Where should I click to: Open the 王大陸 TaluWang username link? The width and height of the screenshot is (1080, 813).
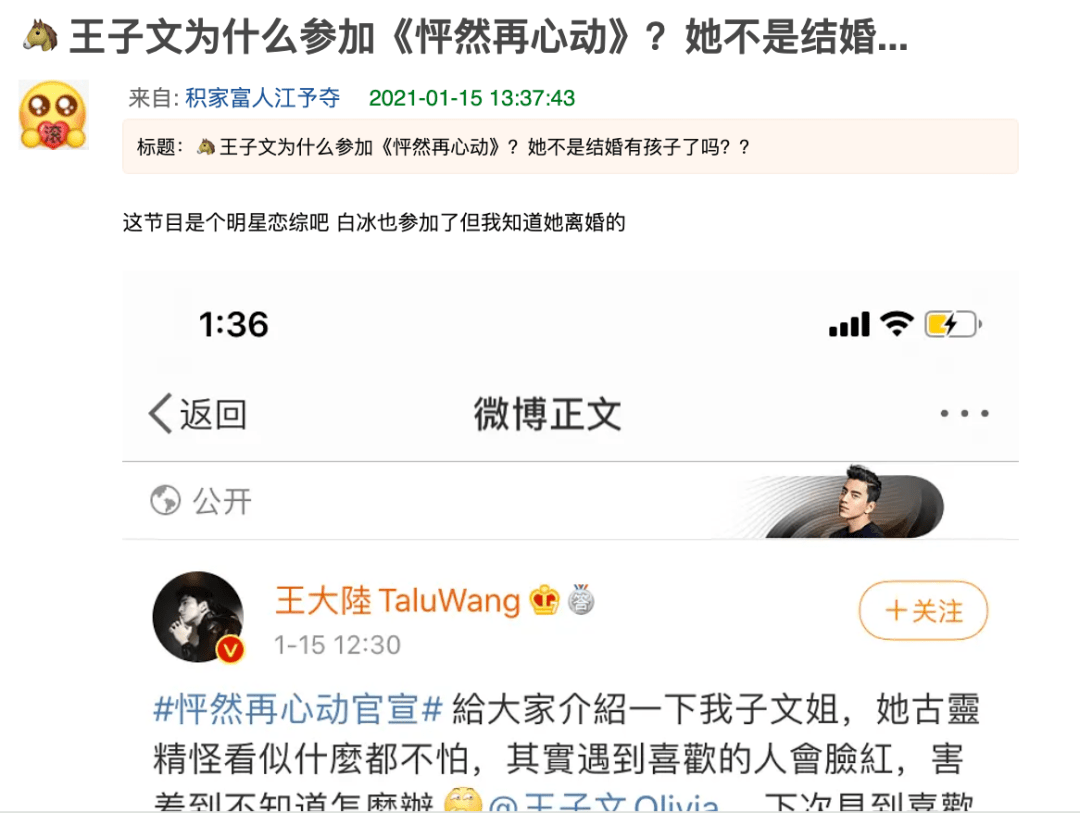point(397,600)
